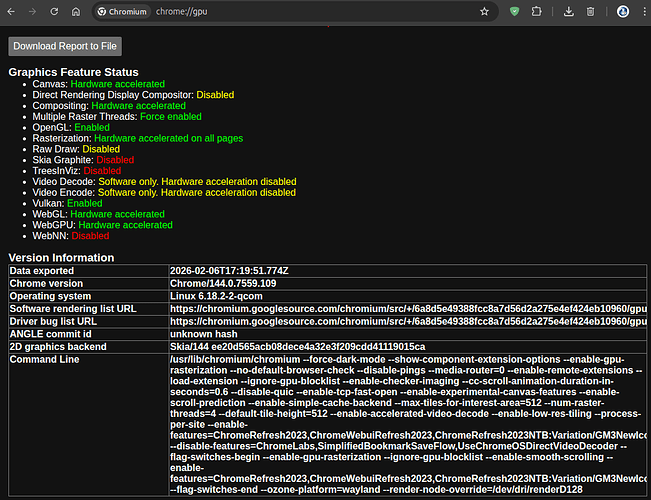
Task: Click Linux 6.18.2-2-qcom value
Action: coord(216,296)
